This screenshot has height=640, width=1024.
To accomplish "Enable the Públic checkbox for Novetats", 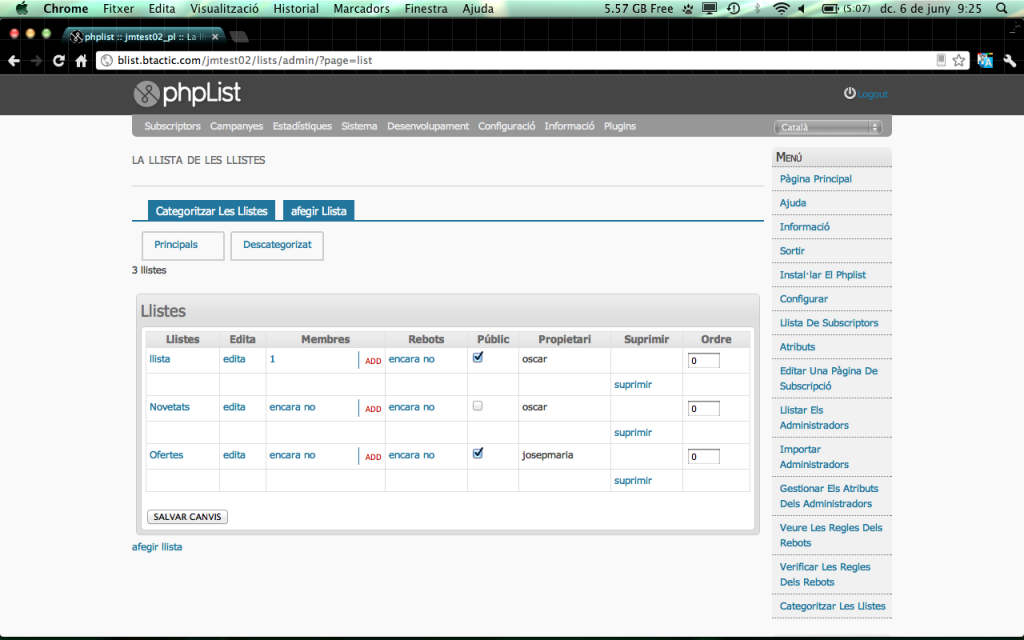I will 477,406.
